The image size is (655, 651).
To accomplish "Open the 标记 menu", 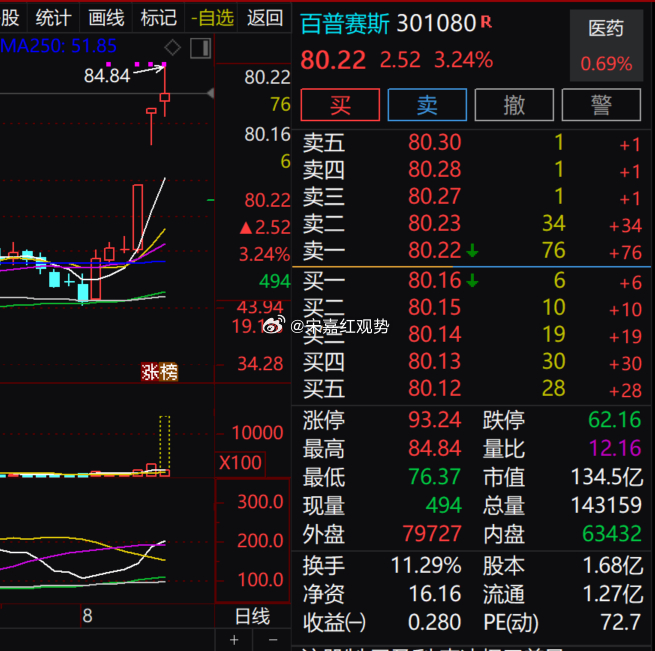I will click(x=159, y=18).
